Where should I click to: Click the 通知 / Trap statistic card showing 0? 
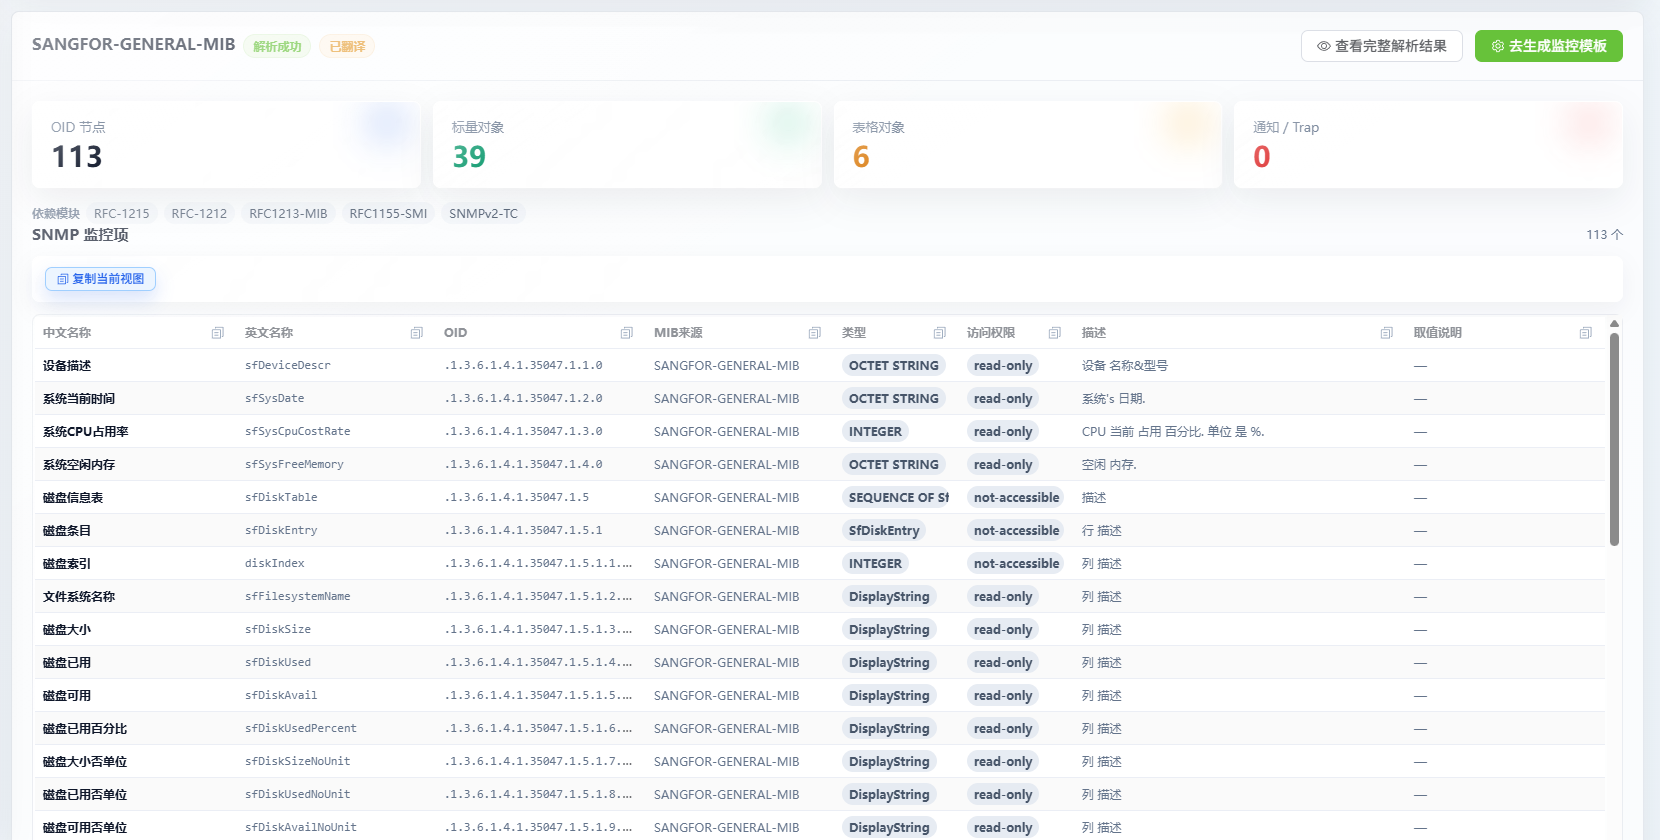[1428, 144]
